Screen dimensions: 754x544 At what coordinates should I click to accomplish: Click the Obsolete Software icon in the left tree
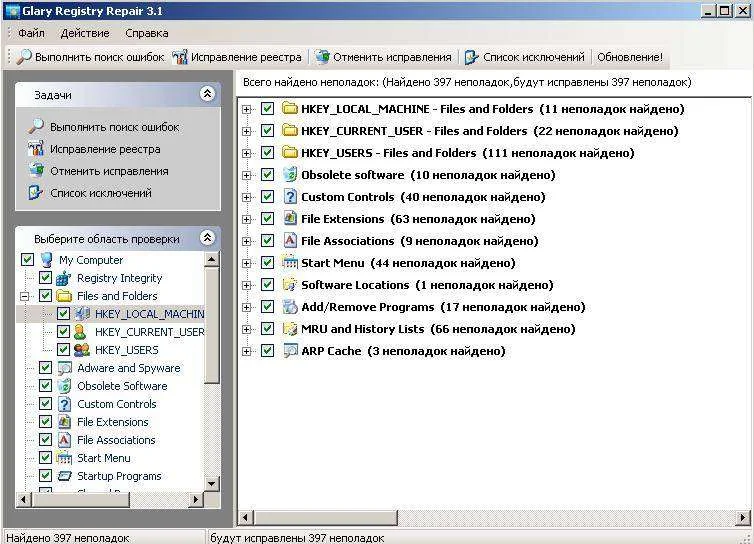point(64,386)
